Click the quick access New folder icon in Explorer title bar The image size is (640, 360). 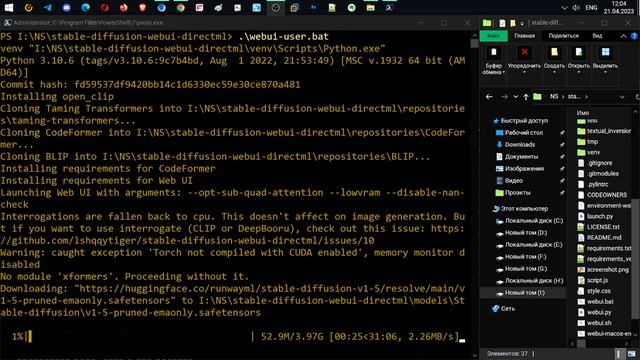pyautogui.click(x=513, y=23)
